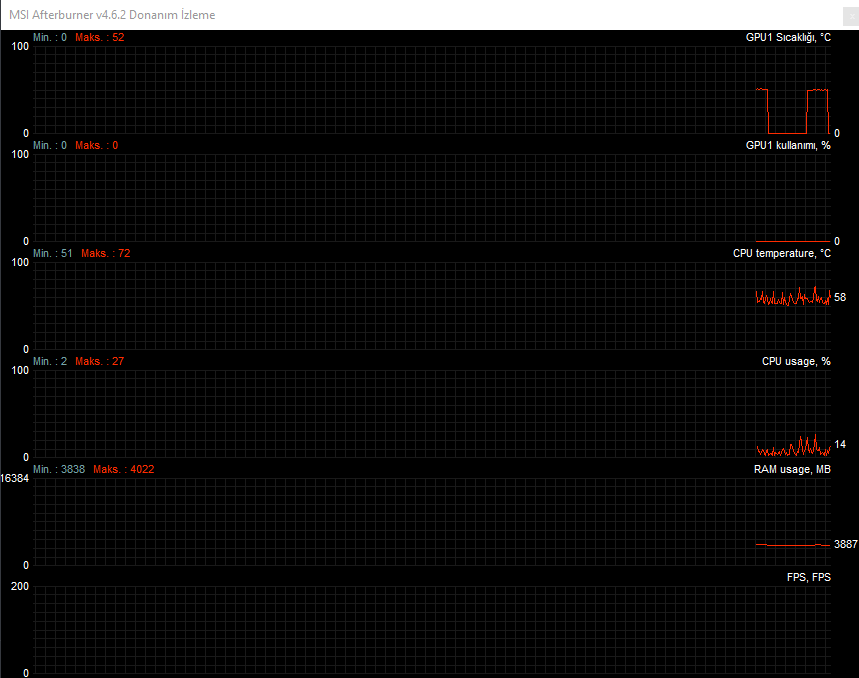This screenshot has width=859, height=678.
Task: Click the current CPU temperature value 58
Action: pos(840,297)
